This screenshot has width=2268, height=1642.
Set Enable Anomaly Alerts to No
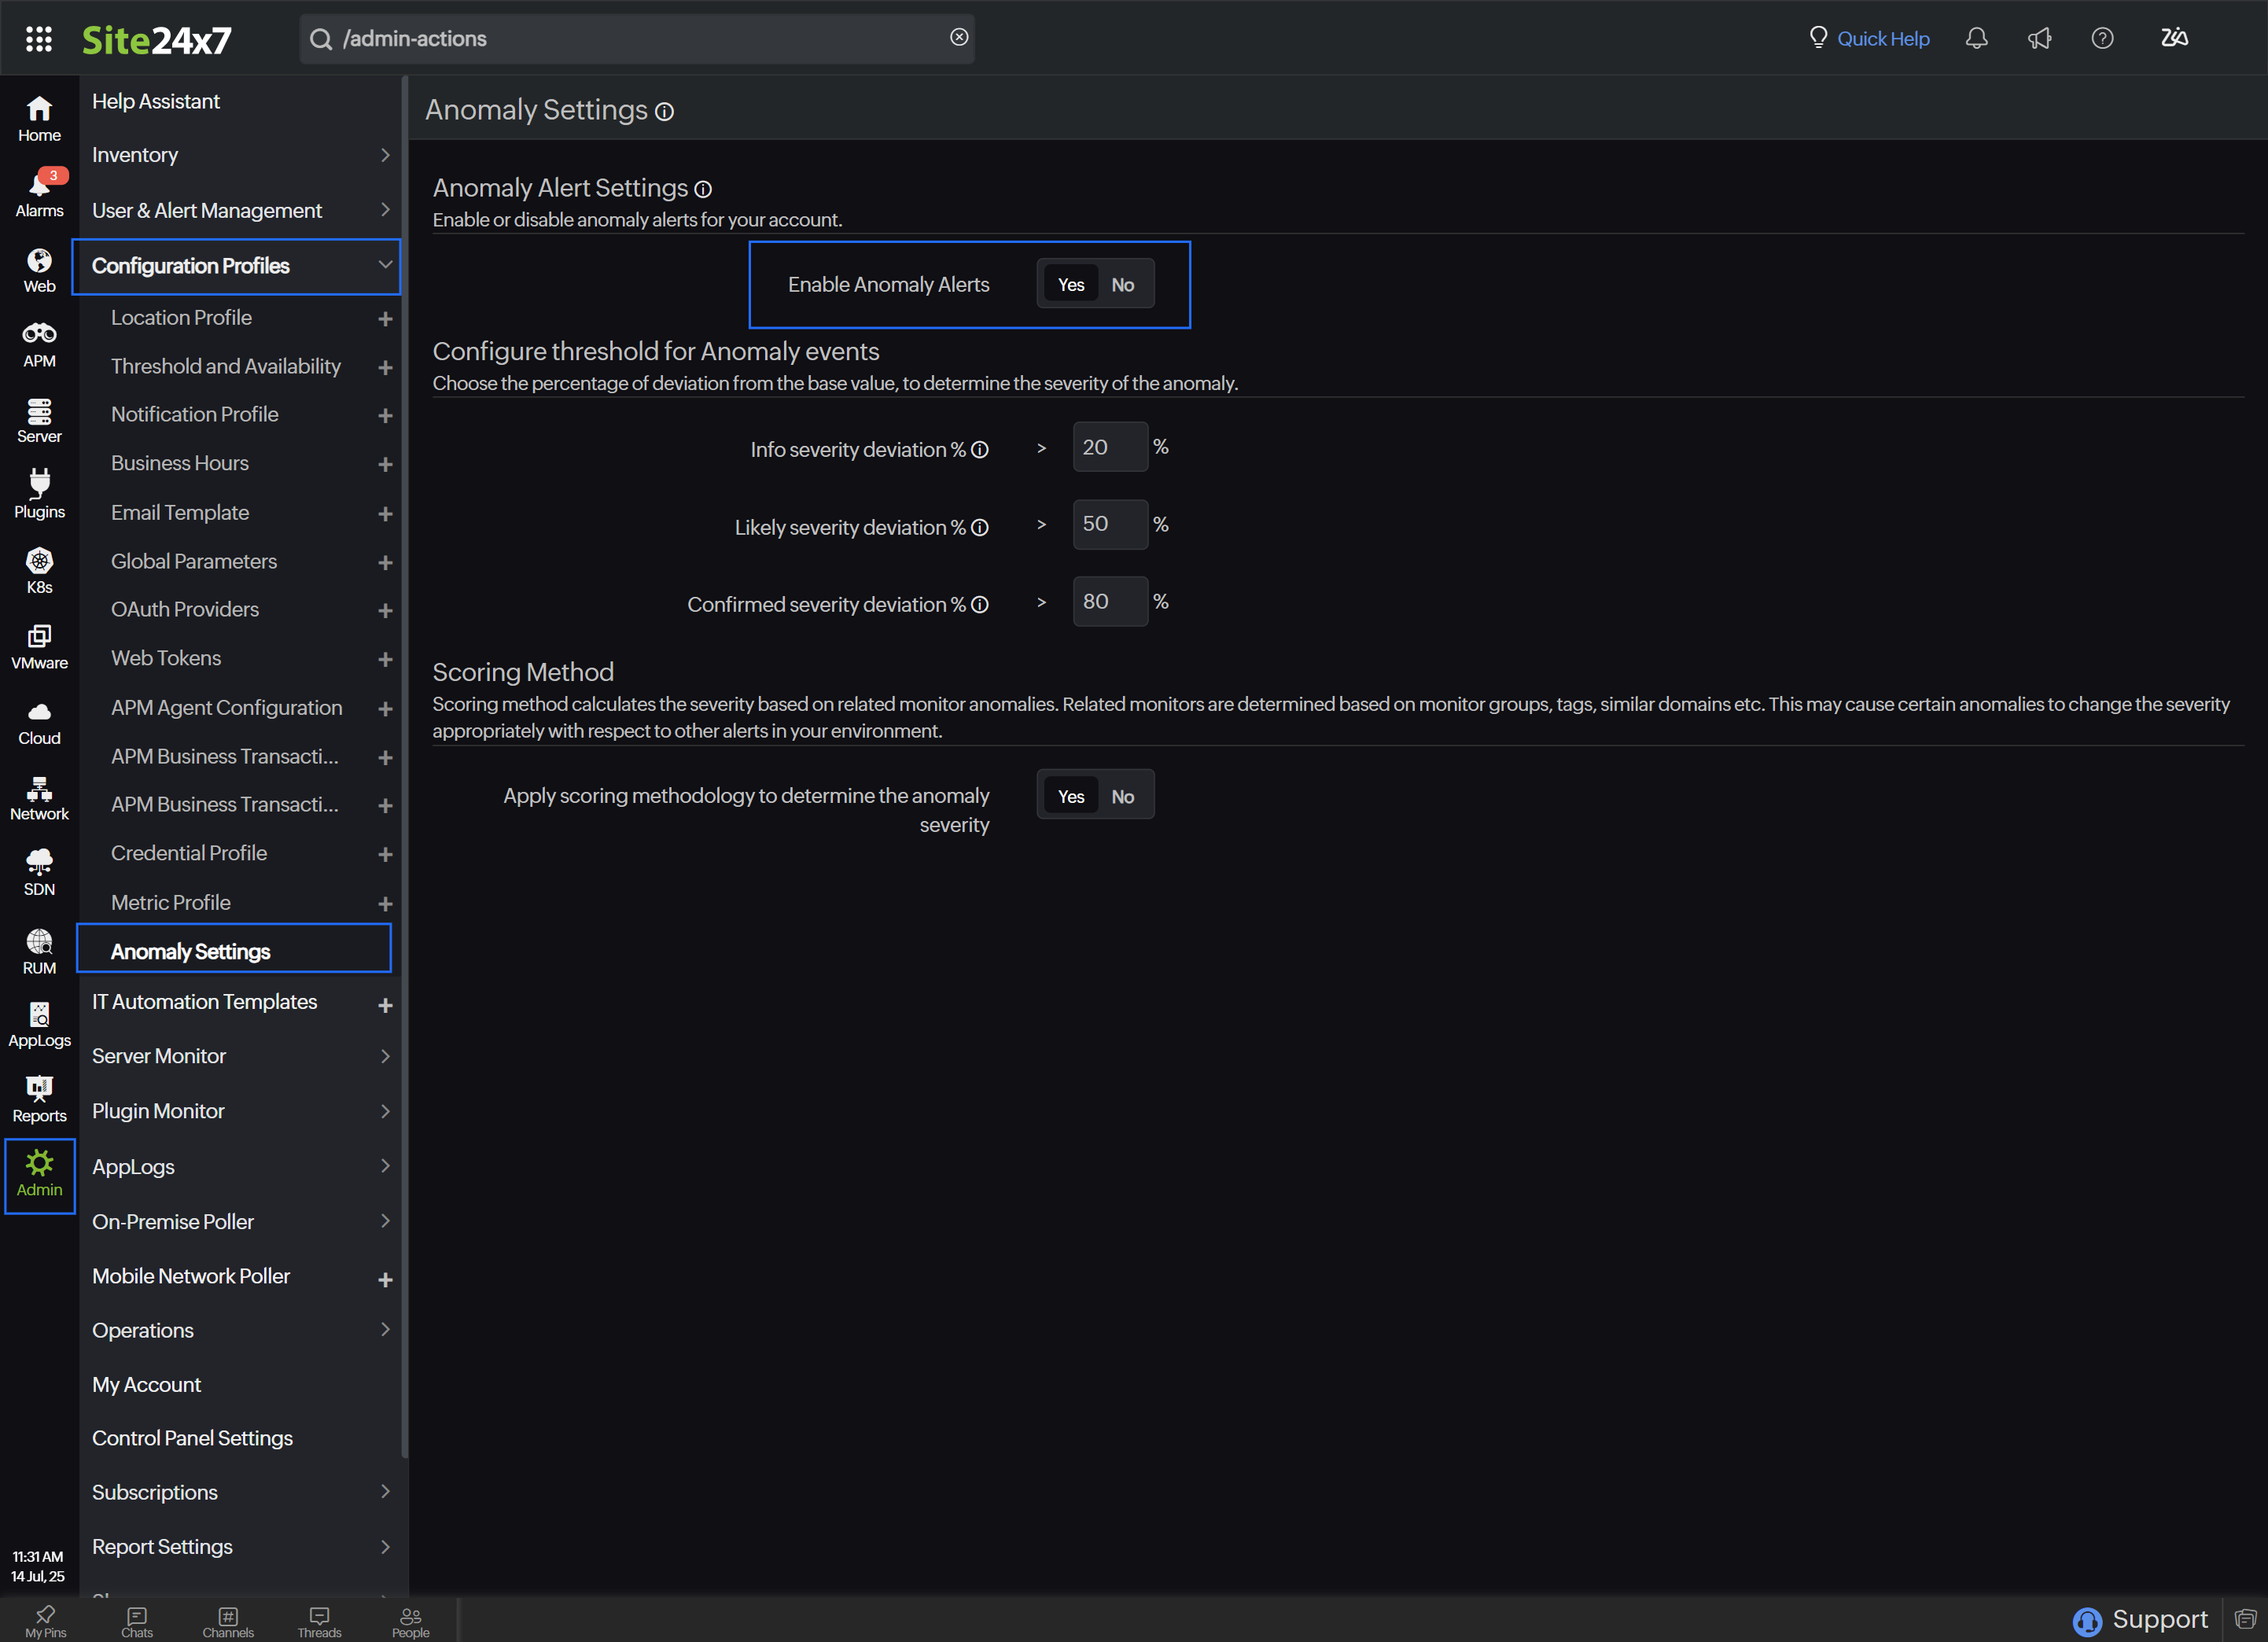(x=1122, y=285)
